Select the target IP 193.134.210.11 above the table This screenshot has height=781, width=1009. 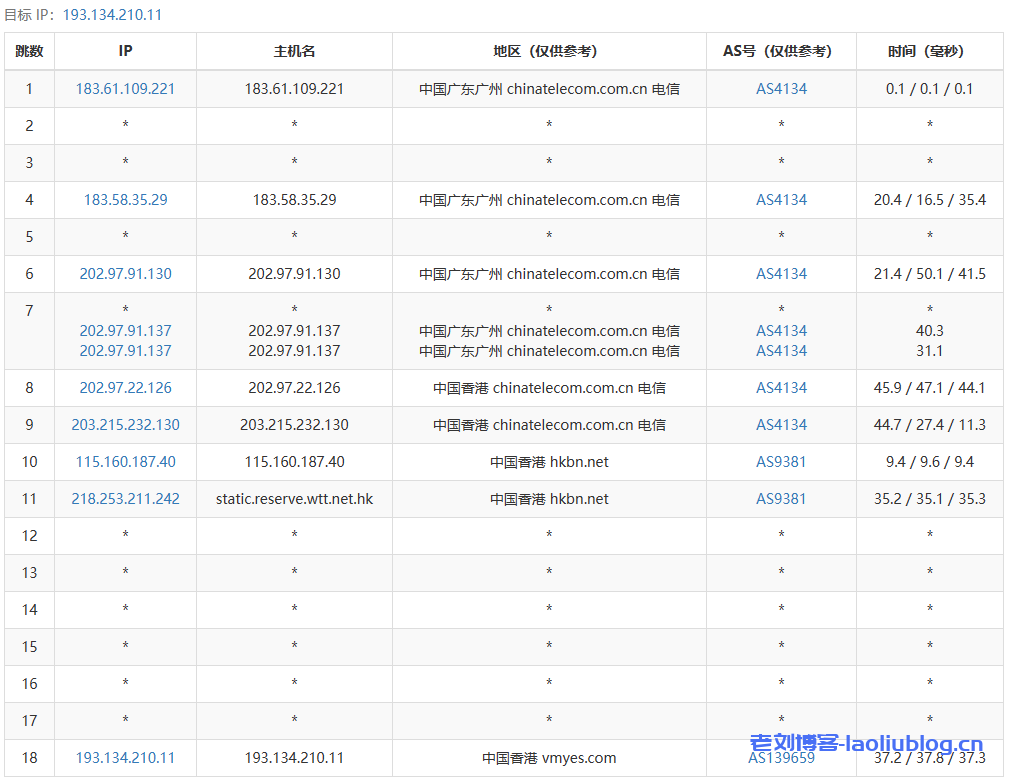tap(112, 15)
